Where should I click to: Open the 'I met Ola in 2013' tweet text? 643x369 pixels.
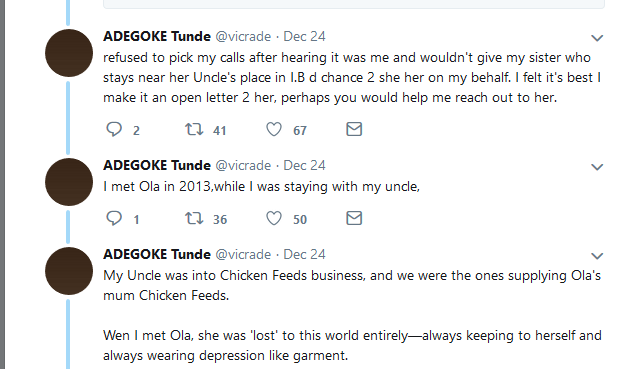(x=262, y=187)
